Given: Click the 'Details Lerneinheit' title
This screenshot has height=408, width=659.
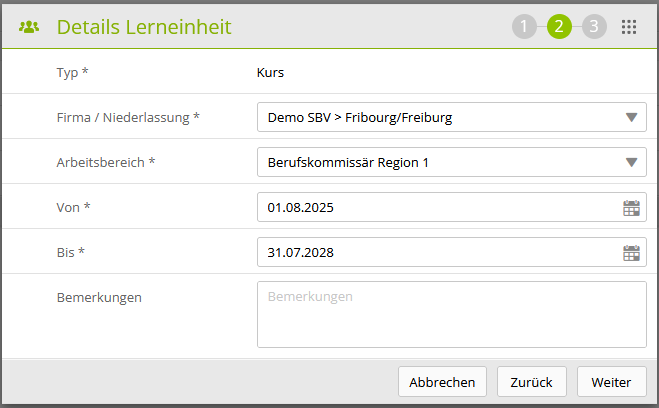Looking at the screenshot, I should (x=144, y=27).
